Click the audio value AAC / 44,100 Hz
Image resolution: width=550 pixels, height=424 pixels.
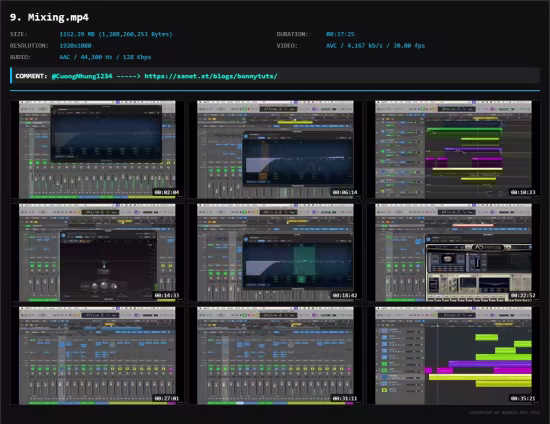coord(105,57)
